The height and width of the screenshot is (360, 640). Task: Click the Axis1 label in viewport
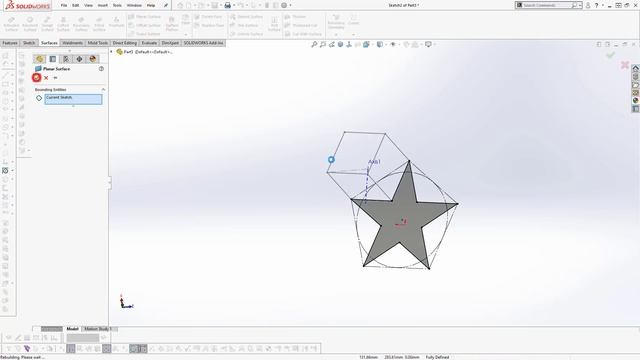click(374, 162)
